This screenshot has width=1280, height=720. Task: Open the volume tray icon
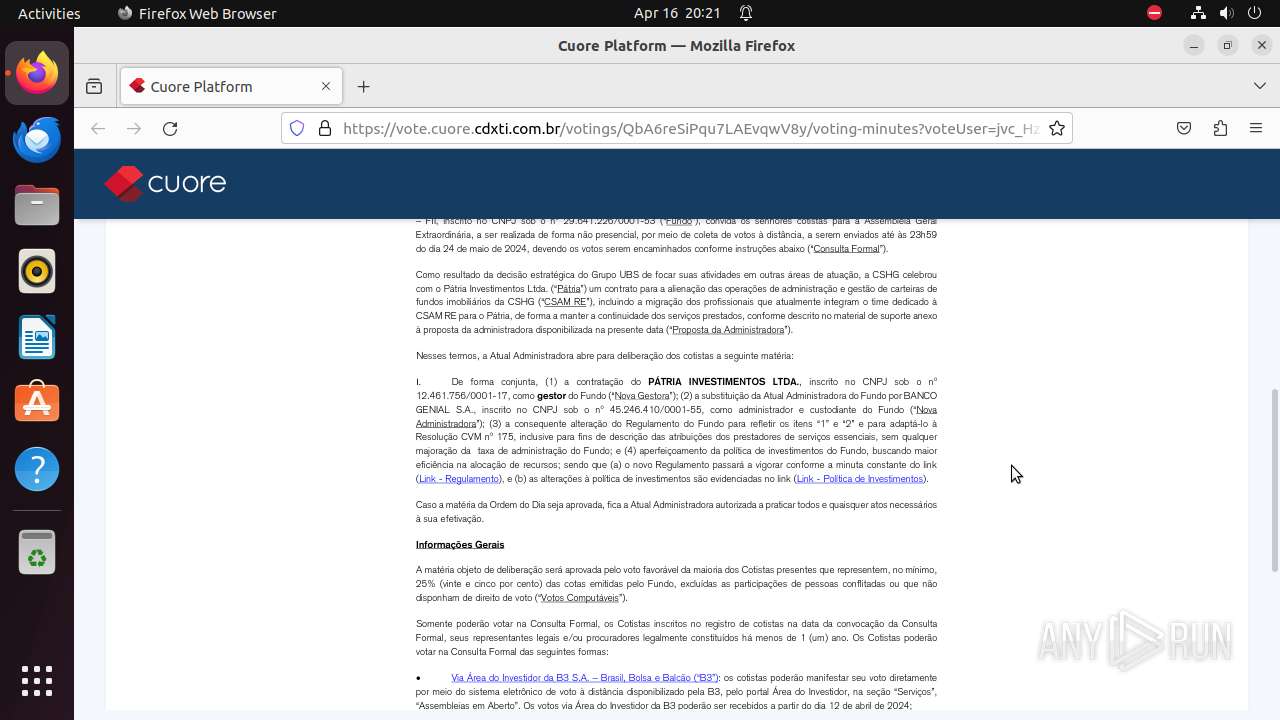point(1226,13)
